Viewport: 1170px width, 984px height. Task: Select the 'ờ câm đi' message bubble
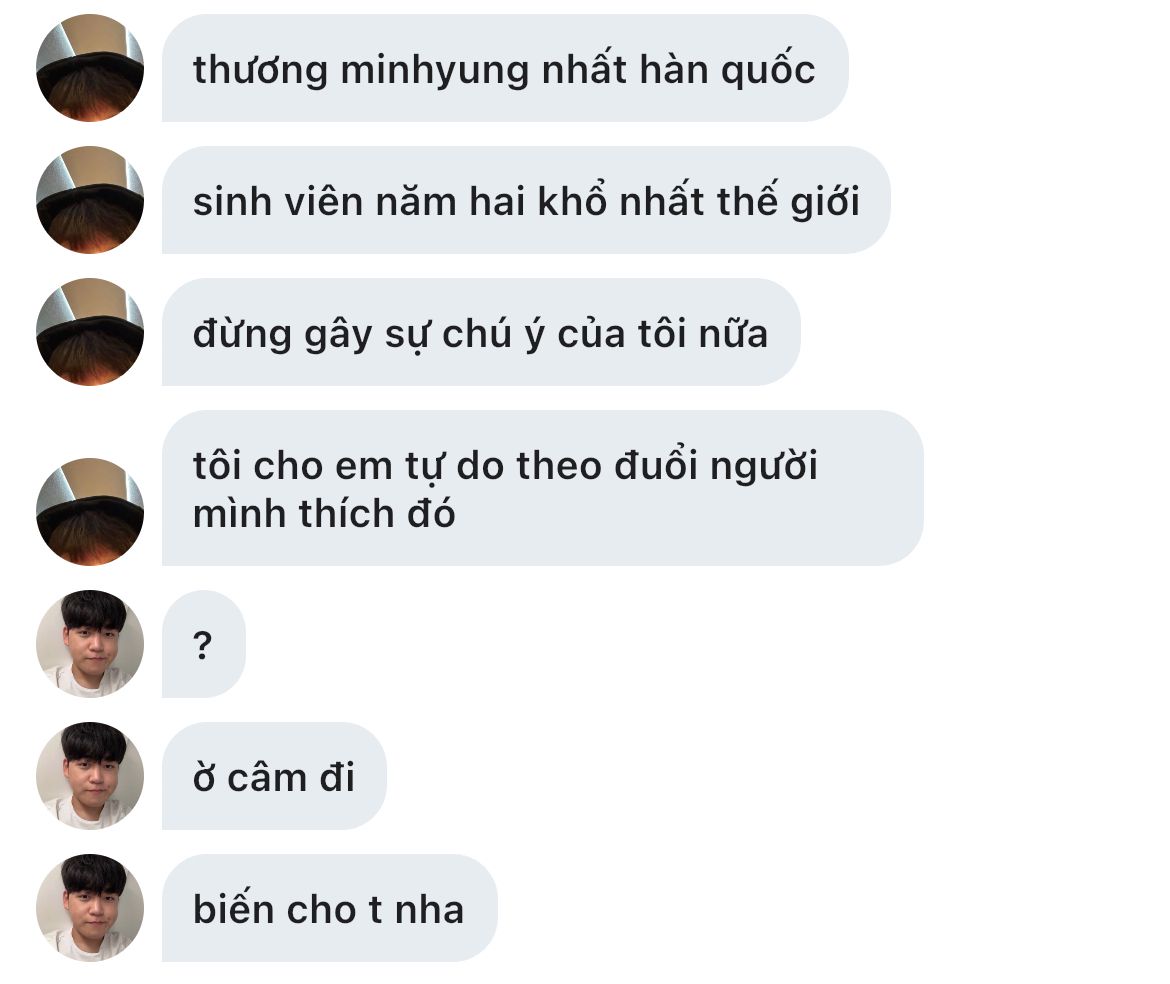click(274, 776)
